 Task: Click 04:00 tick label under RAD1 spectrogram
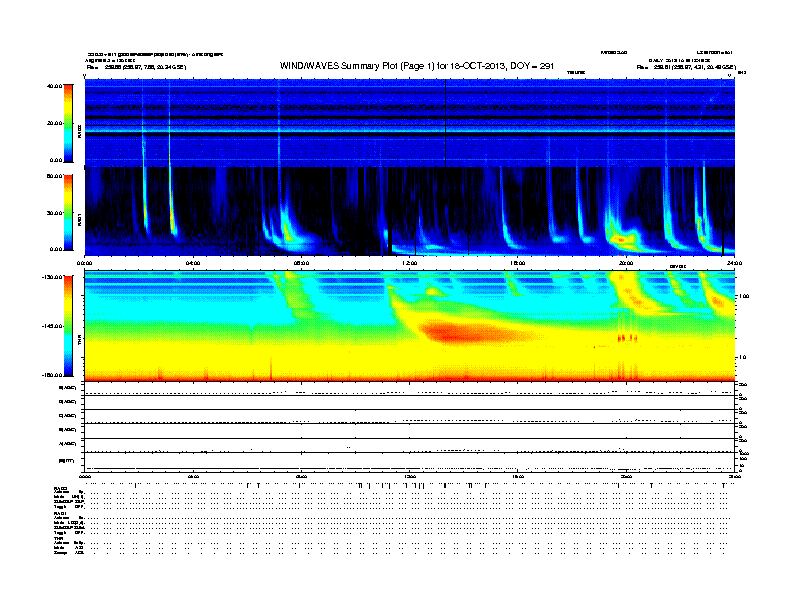(193, 263)
